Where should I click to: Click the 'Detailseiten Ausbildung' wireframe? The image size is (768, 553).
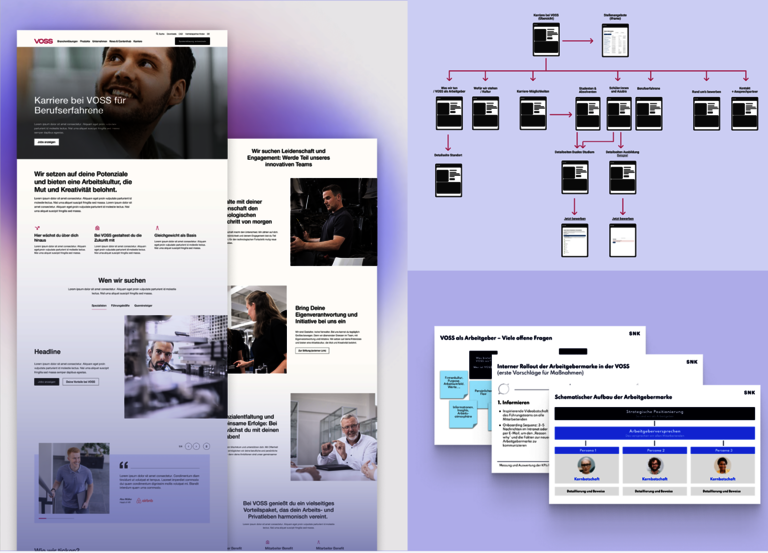623,177
